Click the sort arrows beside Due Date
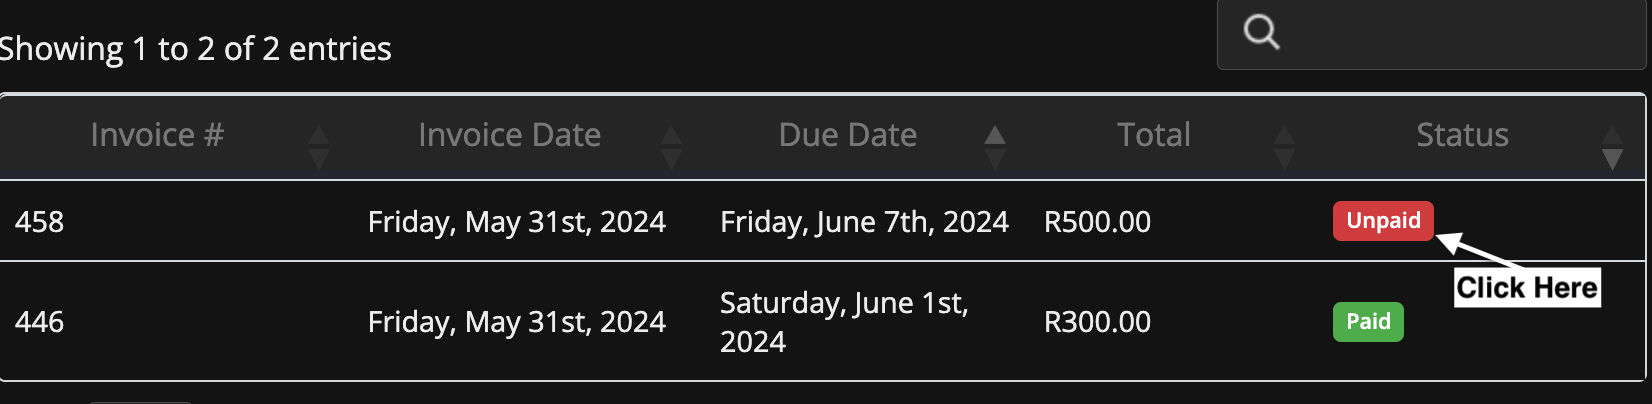 click(x=994, y=146)
